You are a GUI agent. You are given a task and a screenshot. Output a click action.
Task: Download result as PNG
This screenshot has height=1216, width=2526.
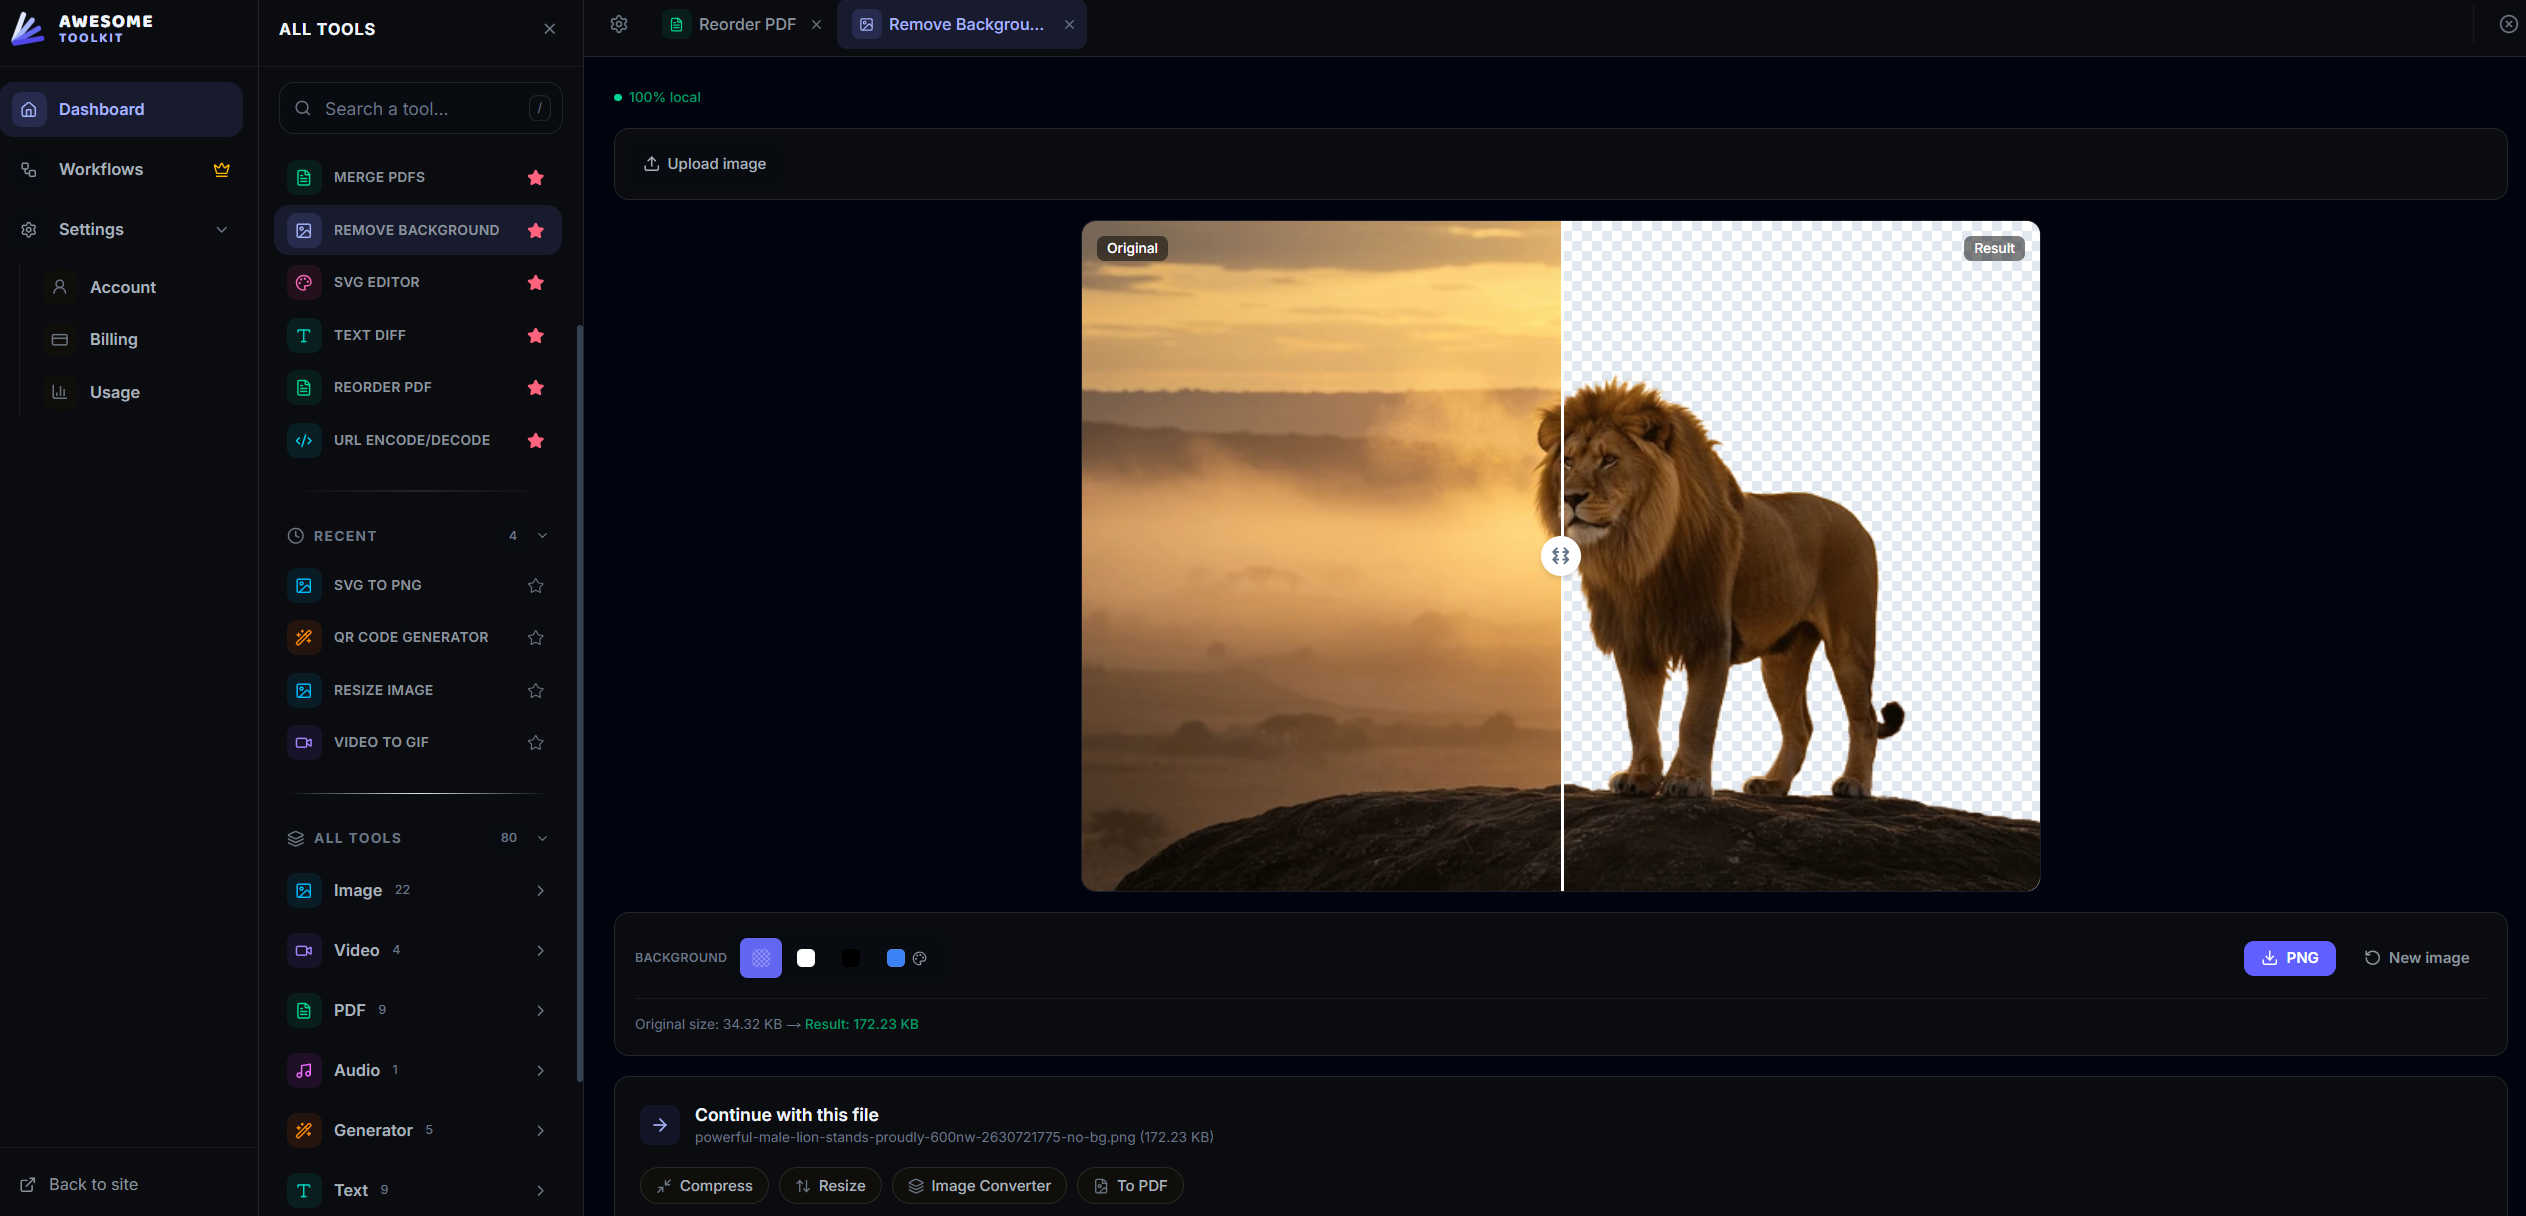click(x=2289, y=958)
